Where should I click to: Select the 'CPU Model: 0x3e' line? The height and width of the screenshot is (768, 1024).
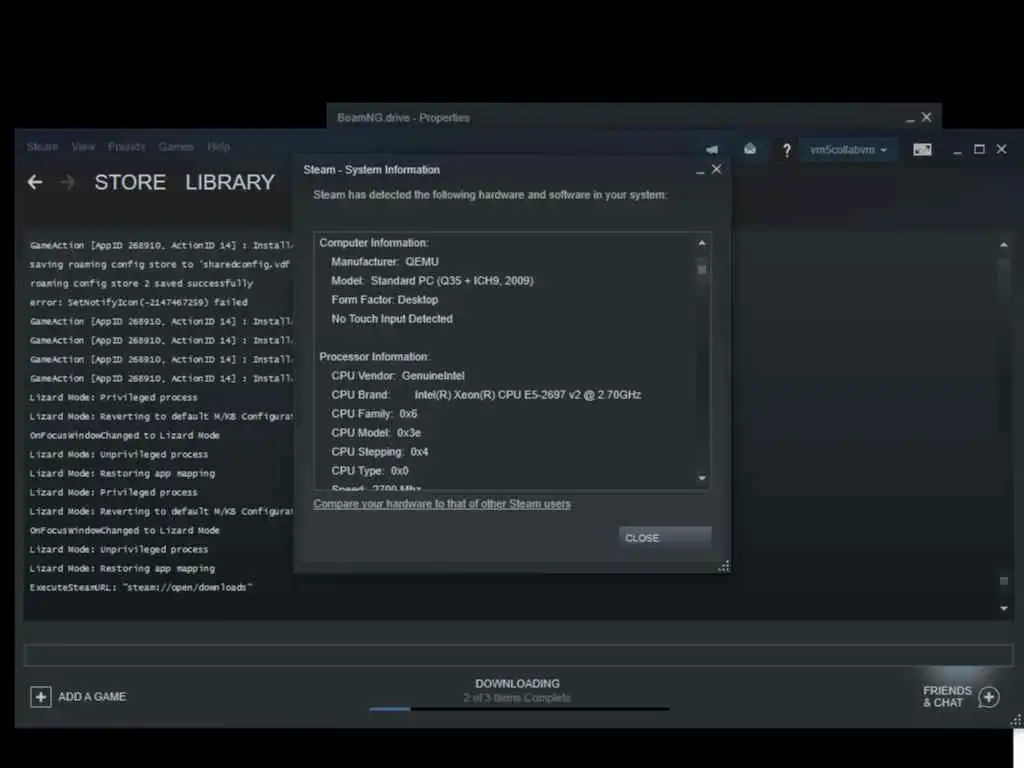click(x=376, y=432)
